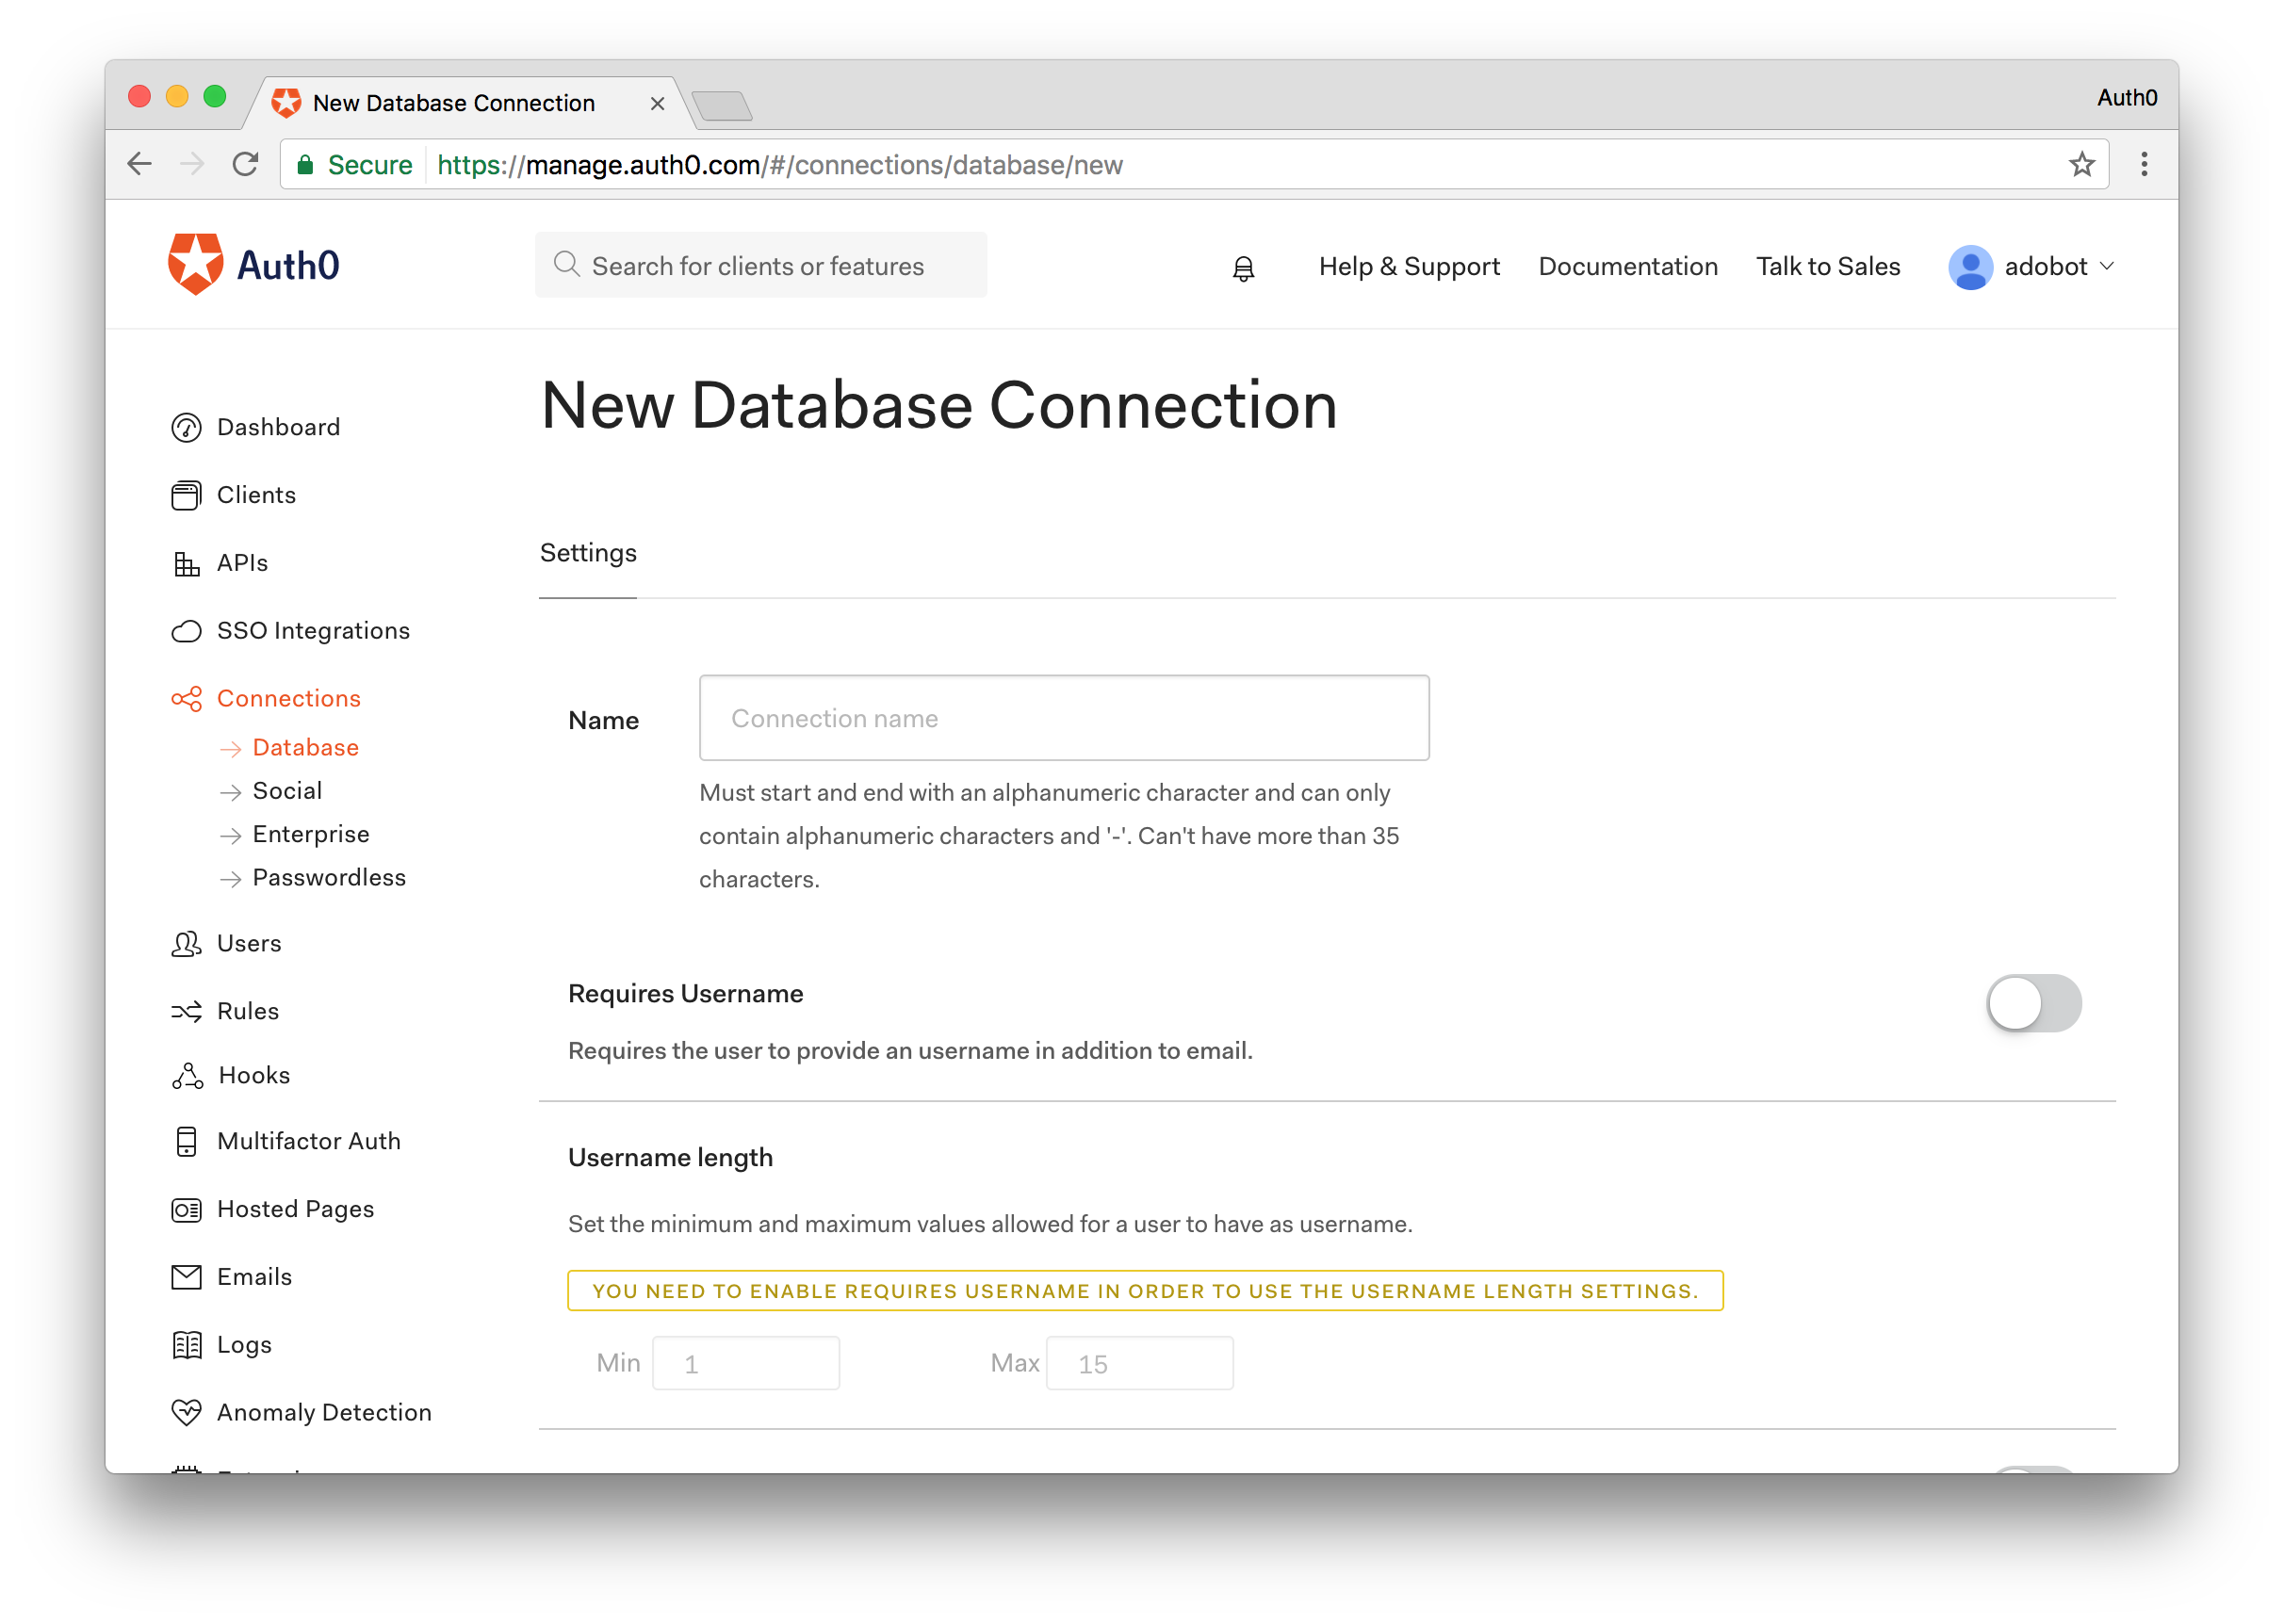Open the adobot account dropdown
Viewport: 2284px width, 1624px height.
2033,267
